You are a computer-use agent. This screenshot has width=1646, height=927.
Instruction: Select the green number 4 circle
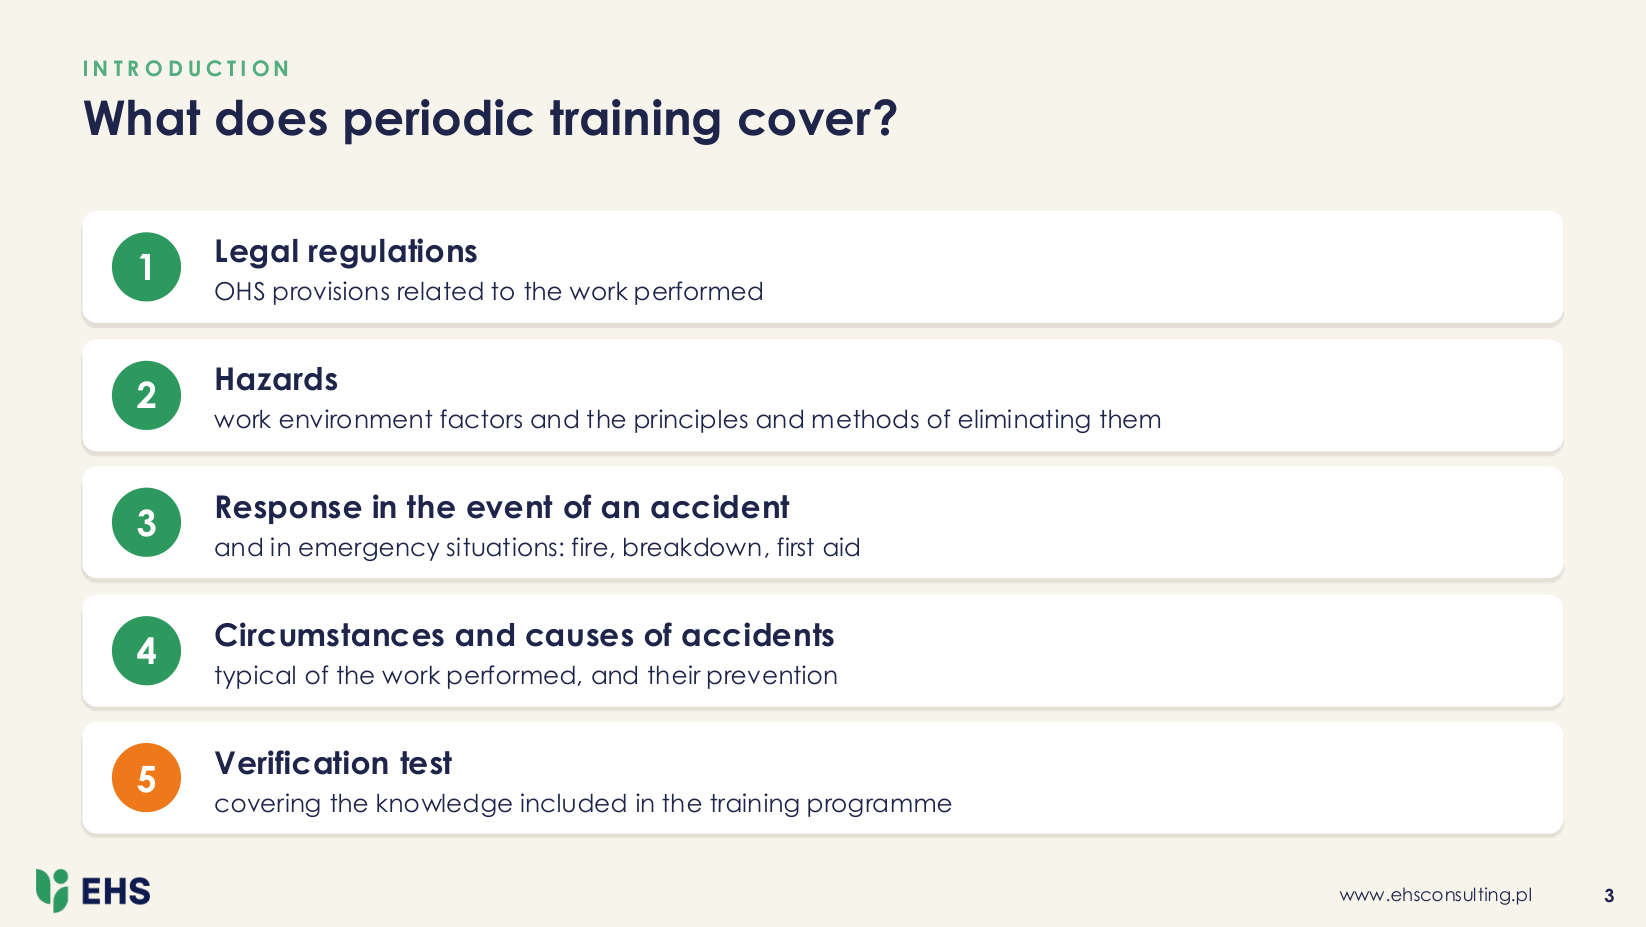(146, 650)
